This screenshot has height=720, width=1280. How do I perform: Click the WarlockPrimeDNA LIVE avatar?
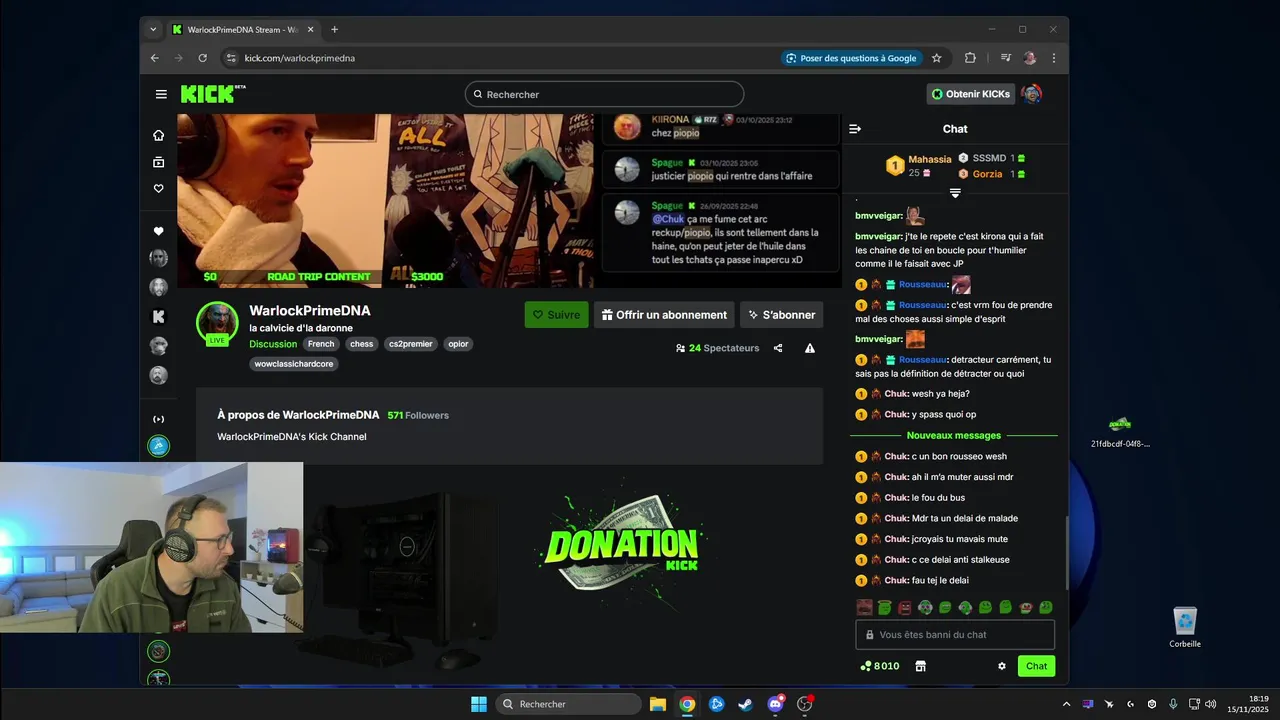tap(217, 323)
